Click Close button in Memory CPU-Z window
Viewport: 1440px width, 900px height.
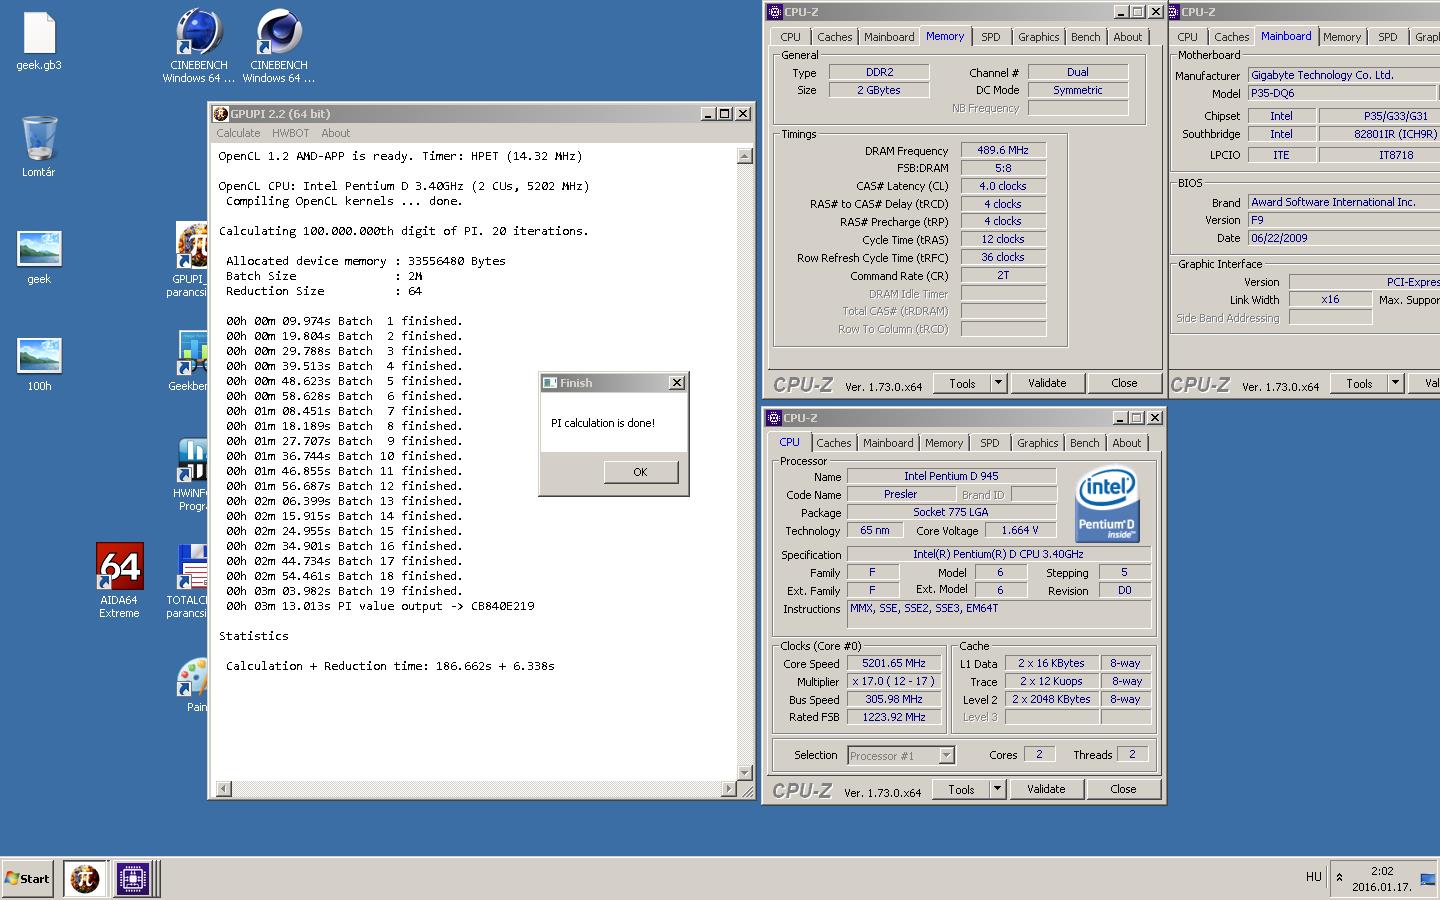click(x=1124, y=383)
